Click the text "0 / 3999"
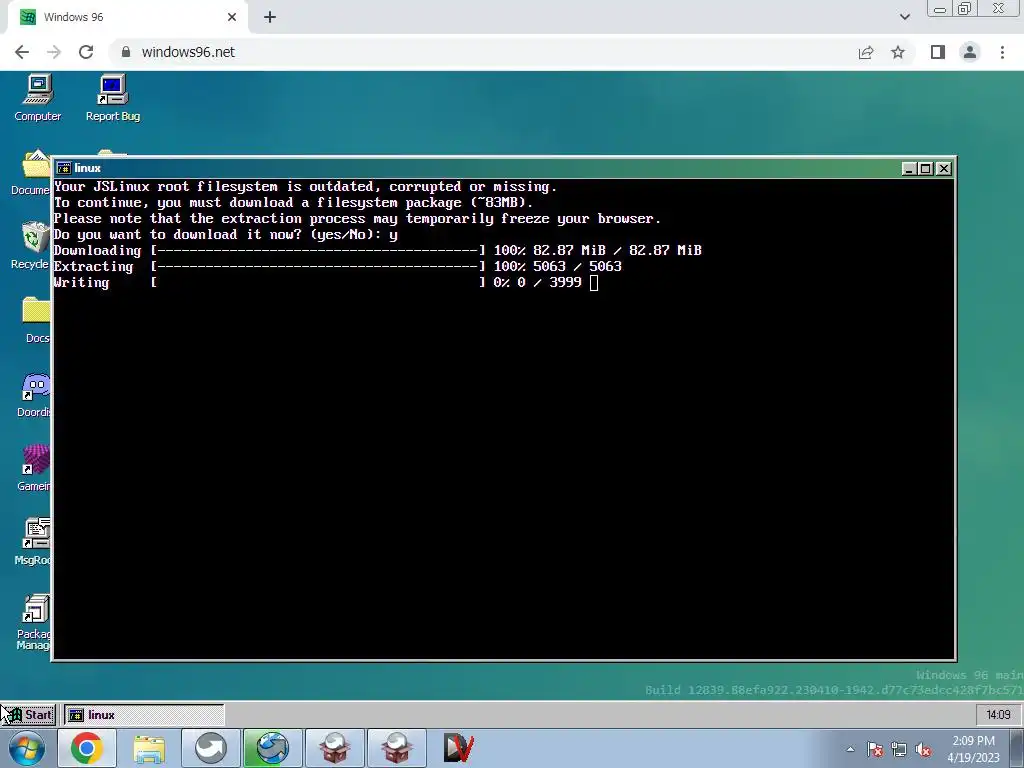The width and height of the screenshot is (1024, 768). click(549, 283)
